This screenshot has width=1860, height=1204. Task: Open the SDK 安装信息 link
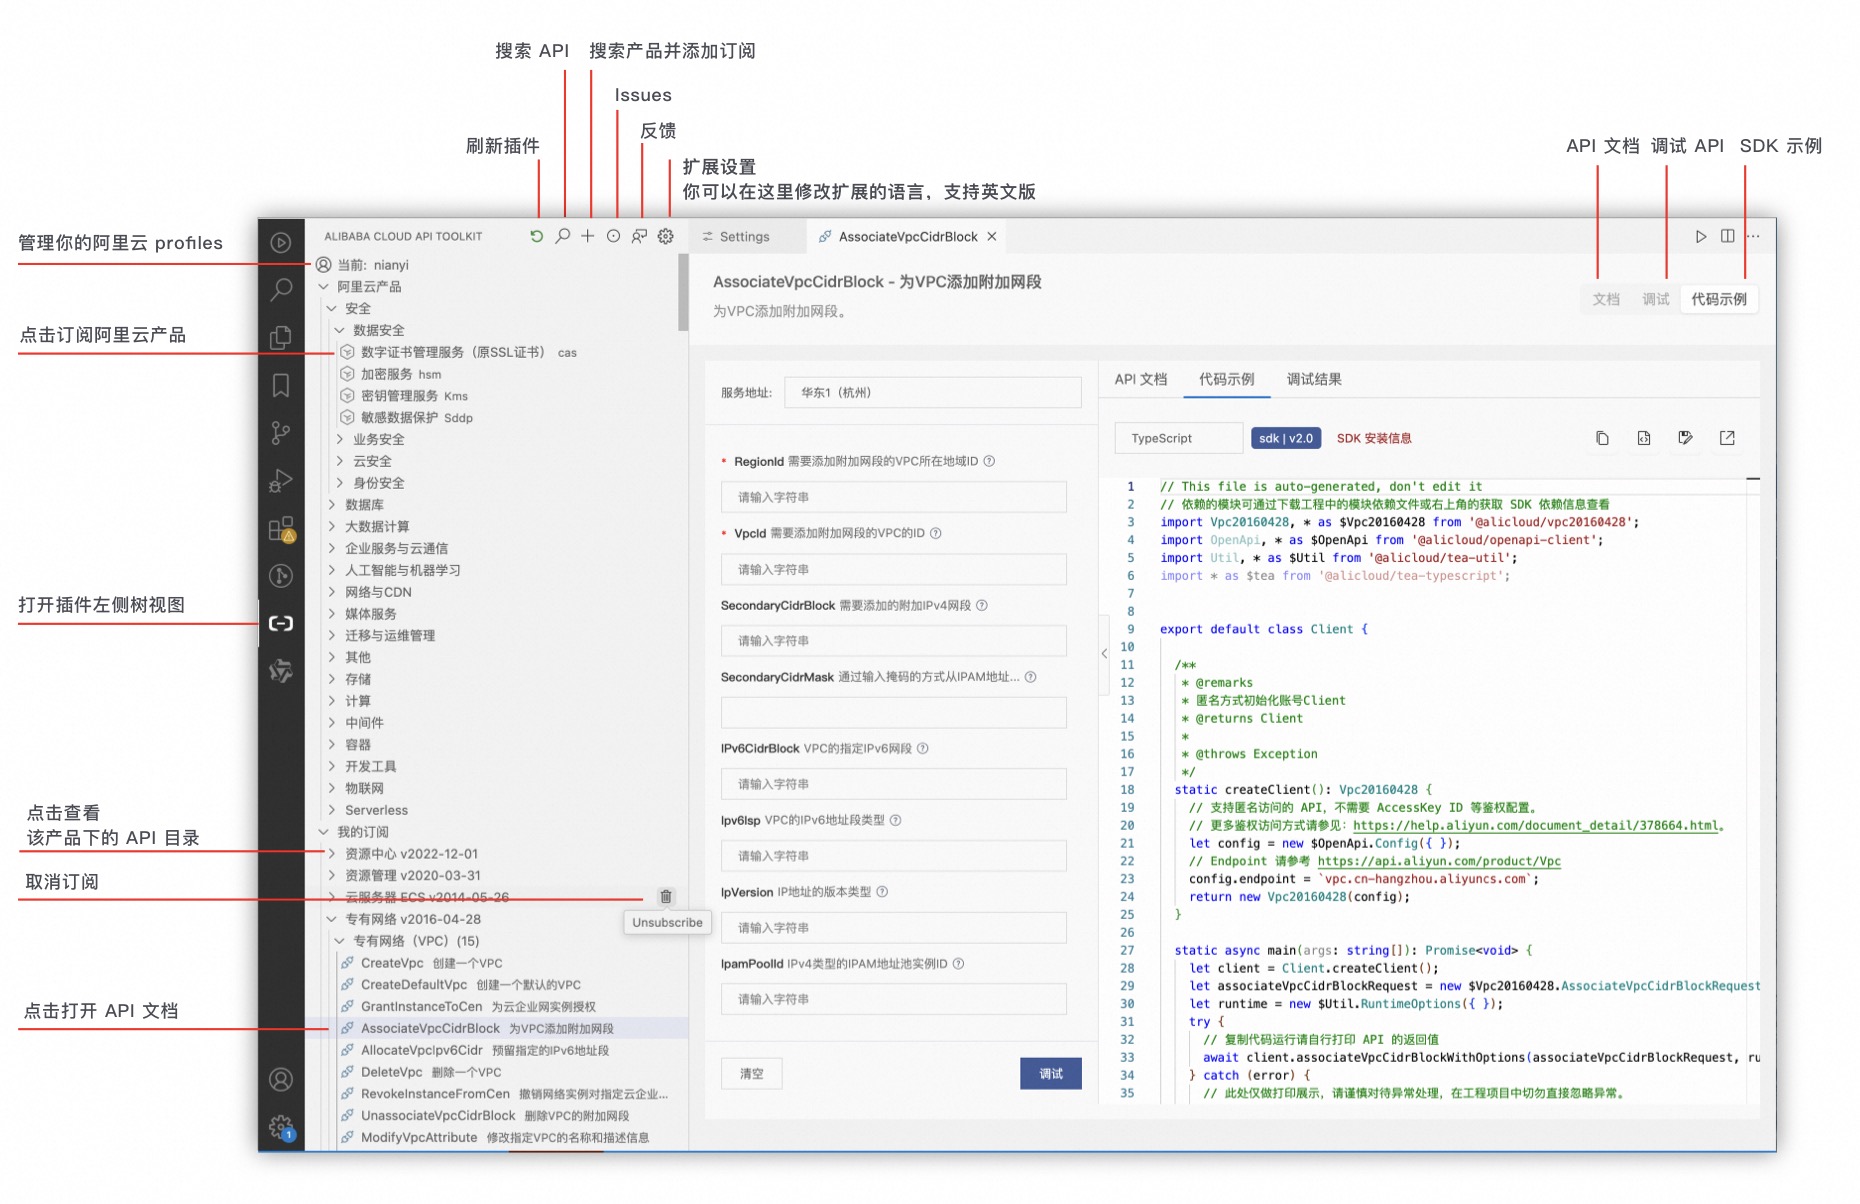click(1377, 437)
